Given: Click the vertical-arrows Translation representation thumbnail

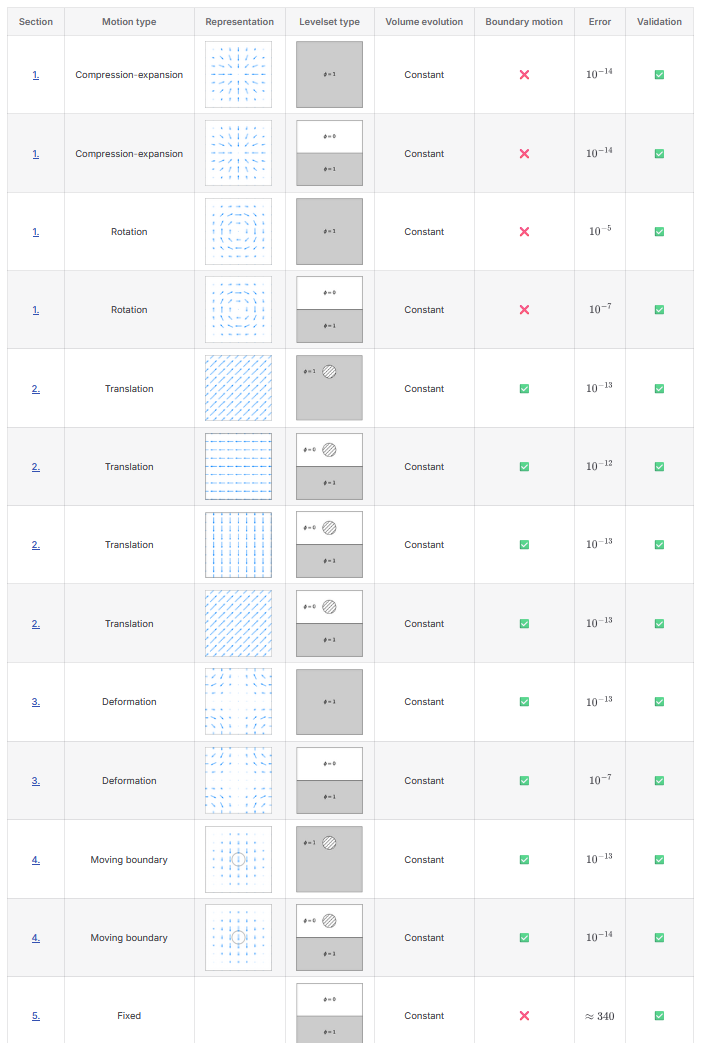Looking at the screenshot, I should tap(238, 545).
